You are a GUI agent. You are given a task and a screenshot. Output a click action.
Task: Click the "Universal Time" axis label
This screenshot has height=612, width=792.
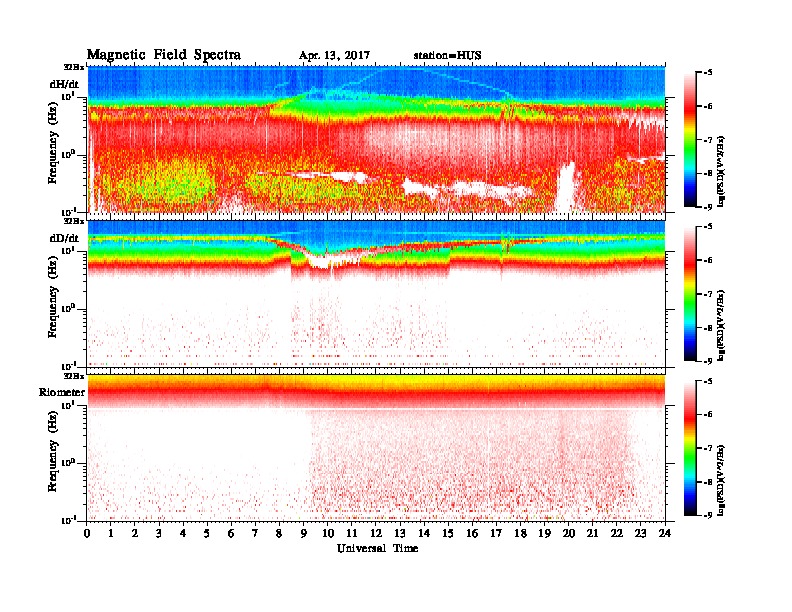pos(377,548)
